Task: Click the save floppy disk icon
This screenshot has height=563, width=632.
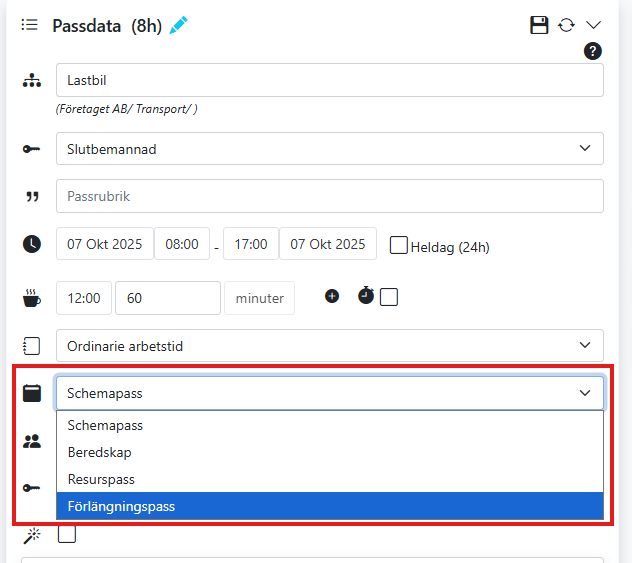Action: (539, 25)
